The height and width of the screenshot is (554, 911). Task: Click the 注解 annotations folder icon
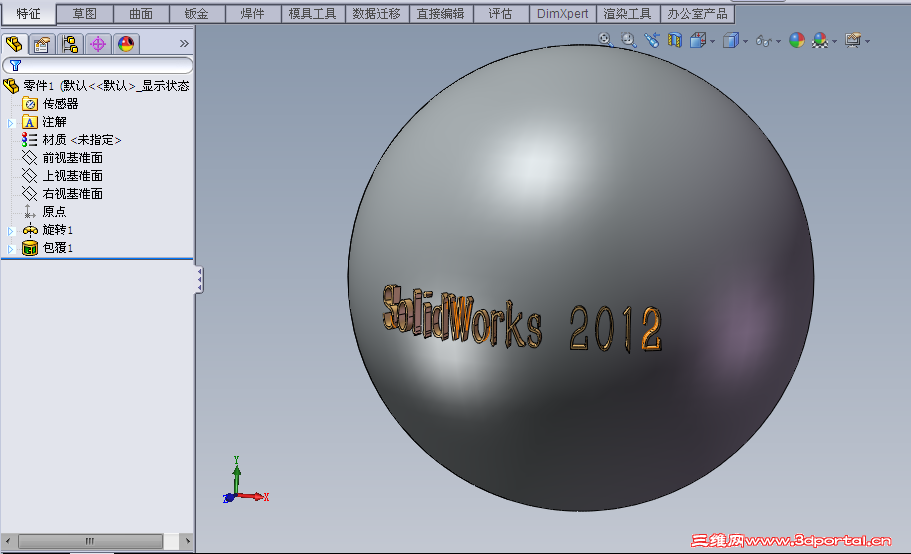coord(30,122)
